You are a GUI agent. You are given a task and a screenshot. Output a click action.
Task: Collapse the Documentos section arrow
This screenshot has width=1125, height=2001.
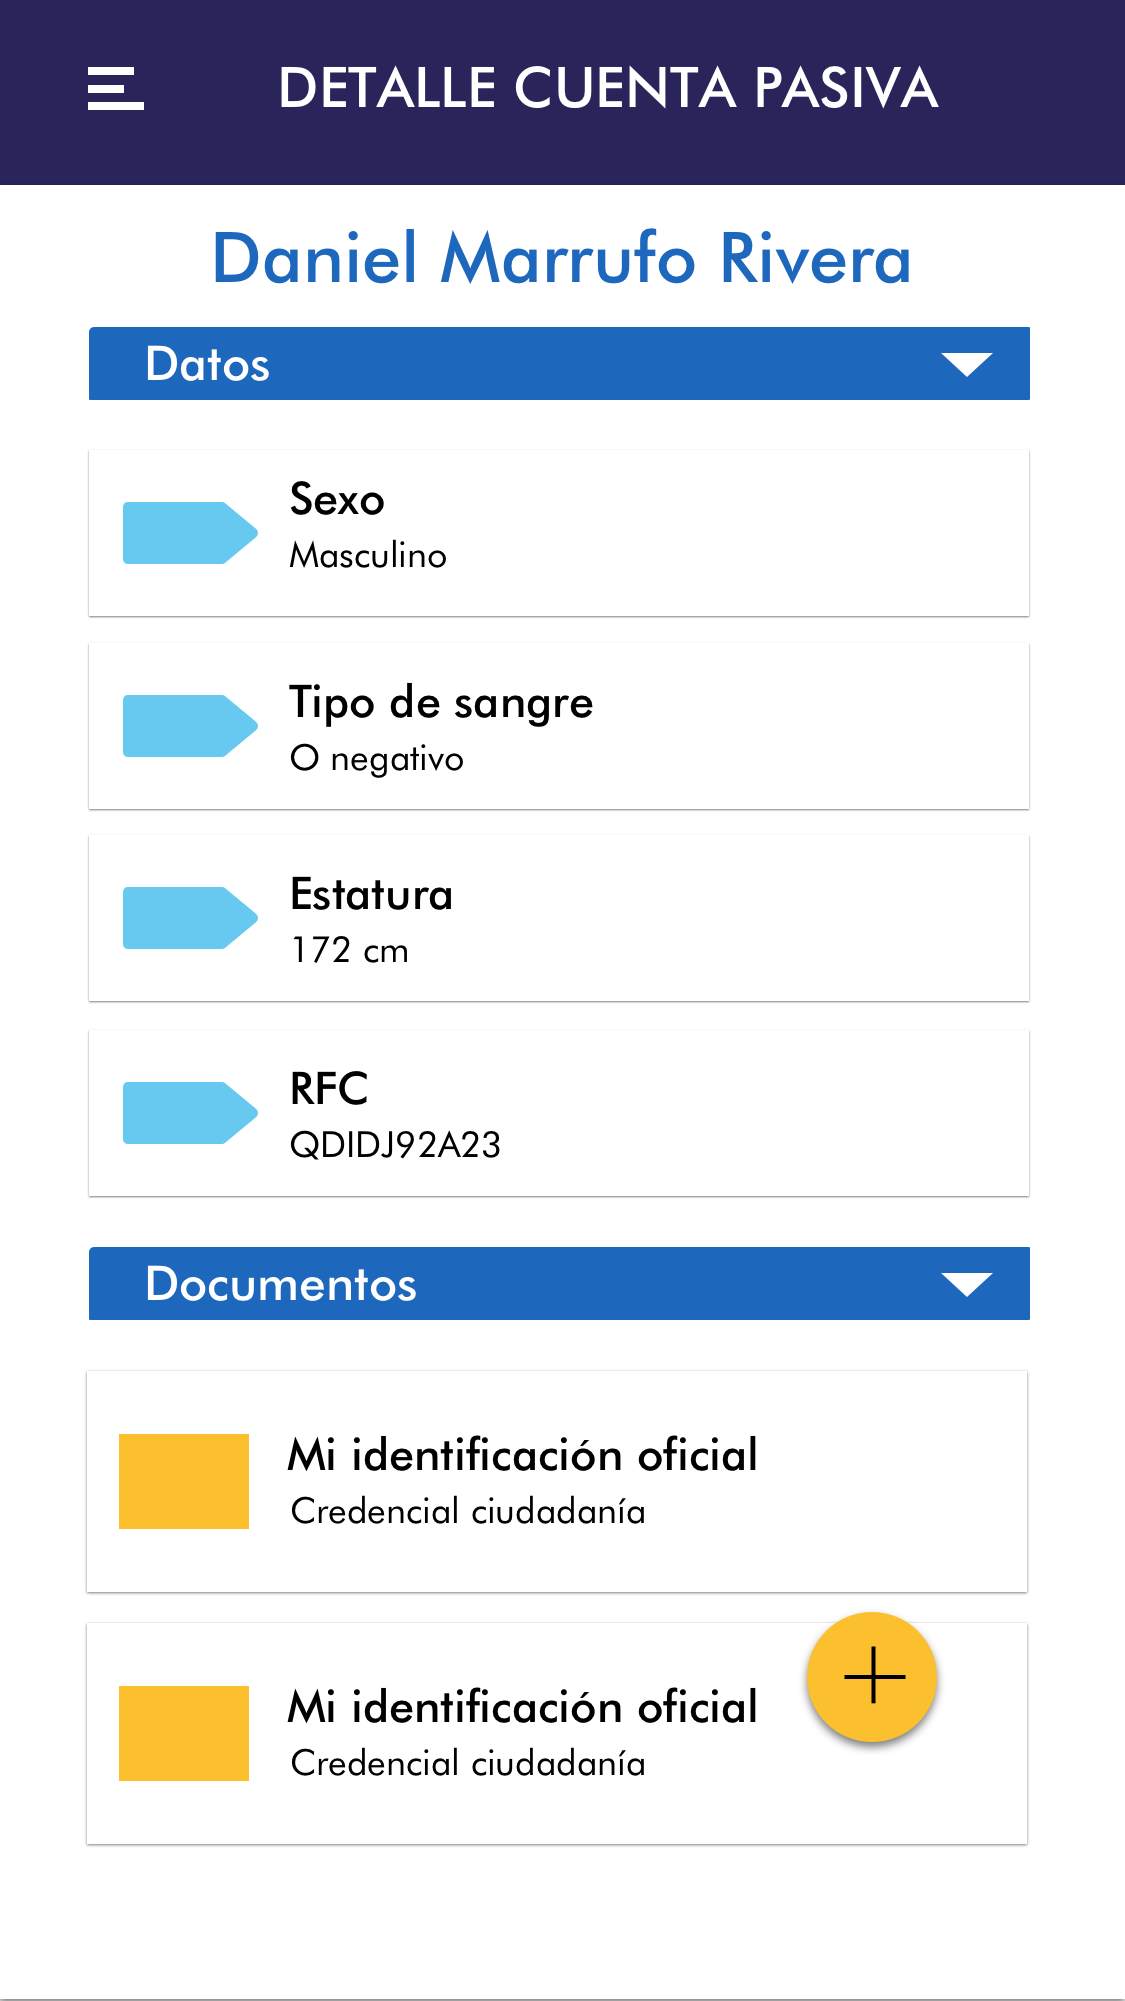pos(966,1284)
